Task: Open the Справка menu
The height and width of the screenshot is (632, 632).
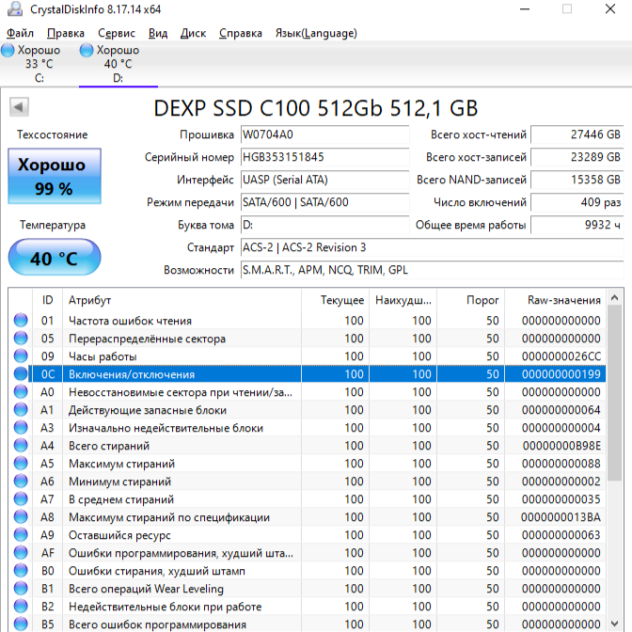Action: click(241, 33)
